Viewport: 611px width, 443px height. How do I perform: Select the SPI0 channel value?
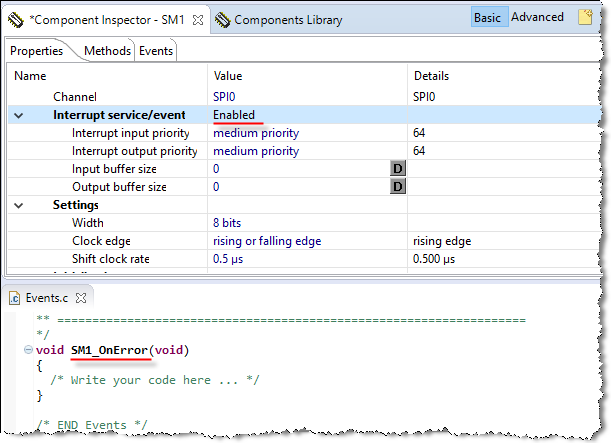[x=224, y=97]
